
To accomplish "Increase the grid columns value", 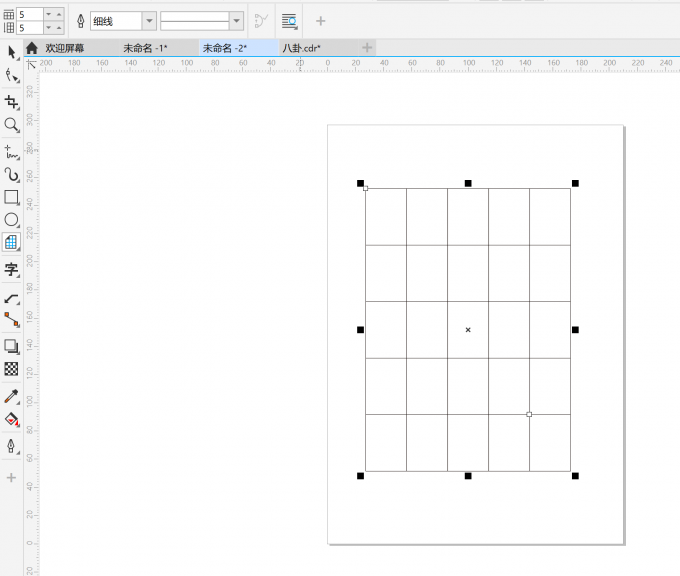I will point(59,14).
